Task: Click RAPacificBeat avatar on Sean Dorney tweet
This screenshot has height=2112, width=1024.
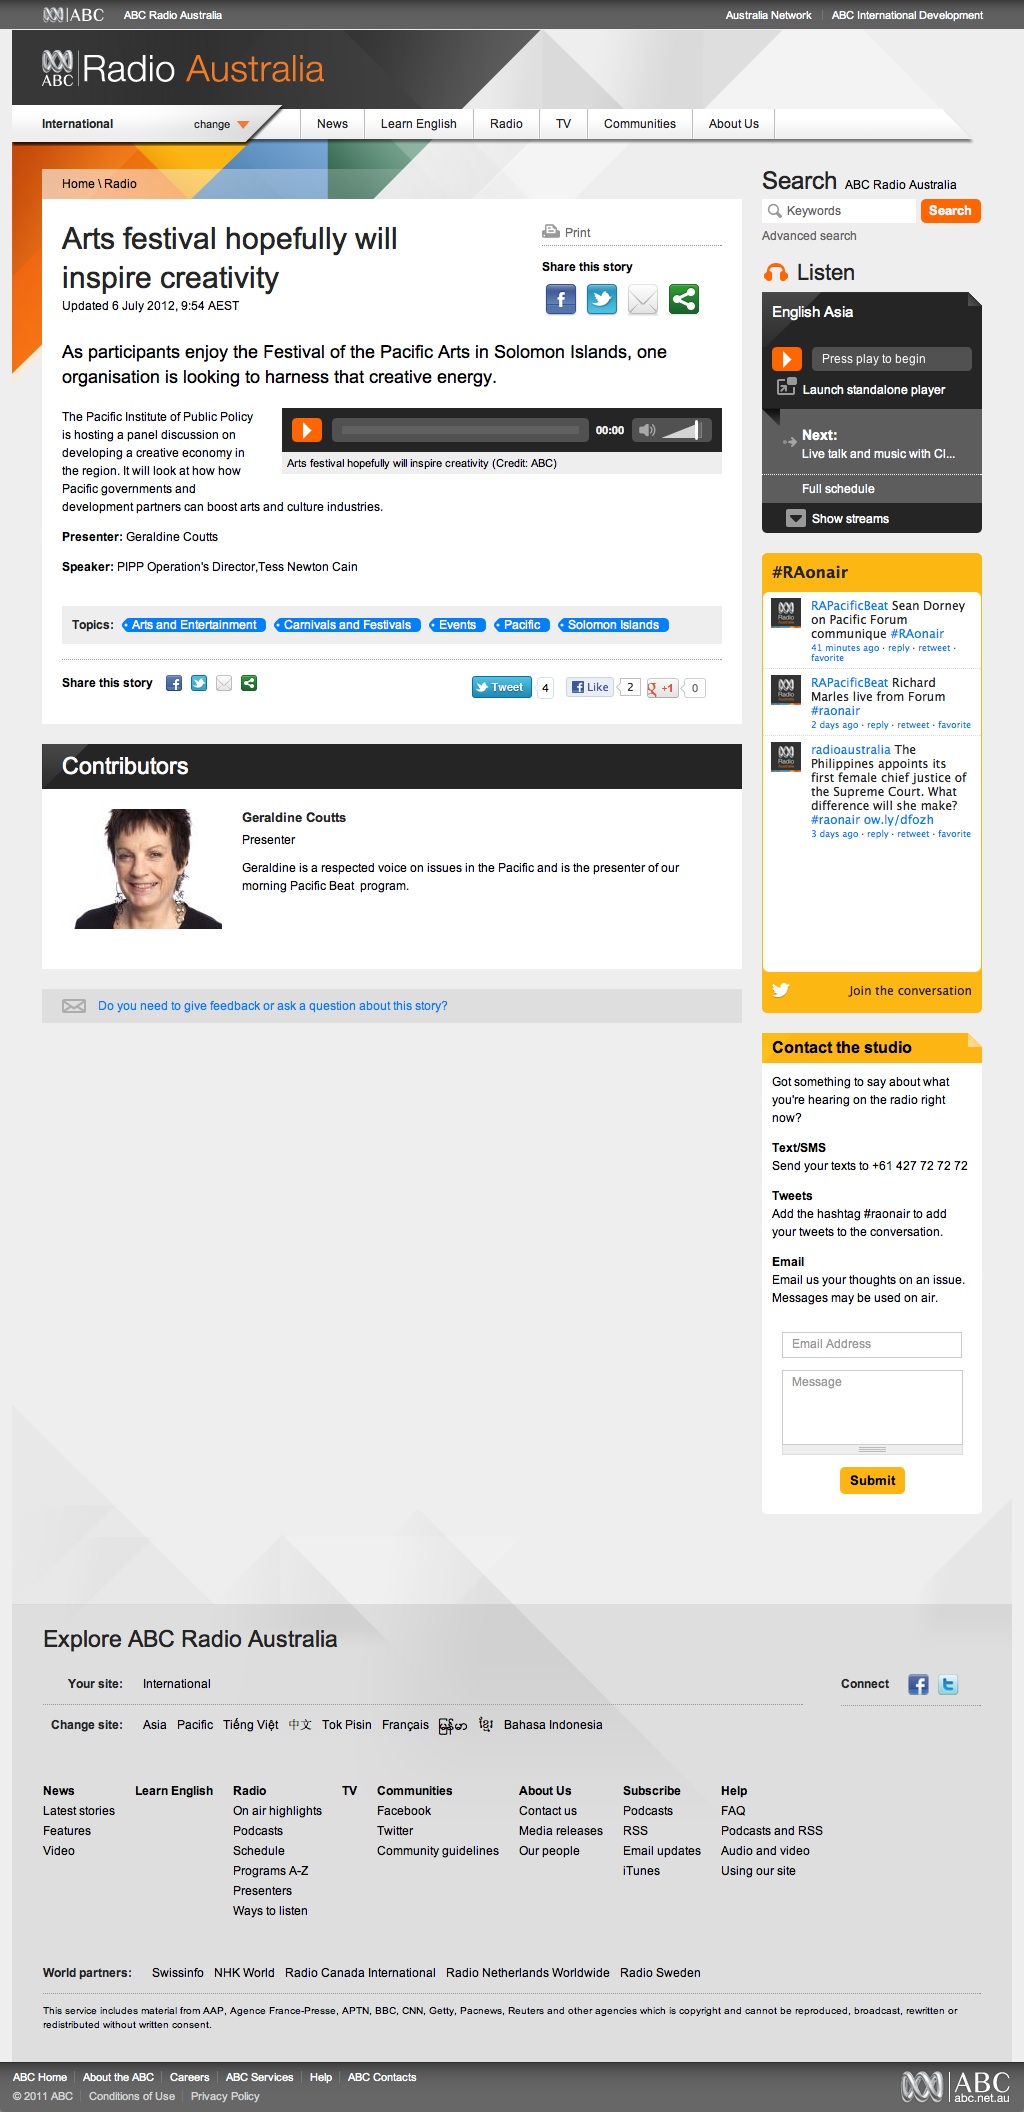Action: point(786,613)
